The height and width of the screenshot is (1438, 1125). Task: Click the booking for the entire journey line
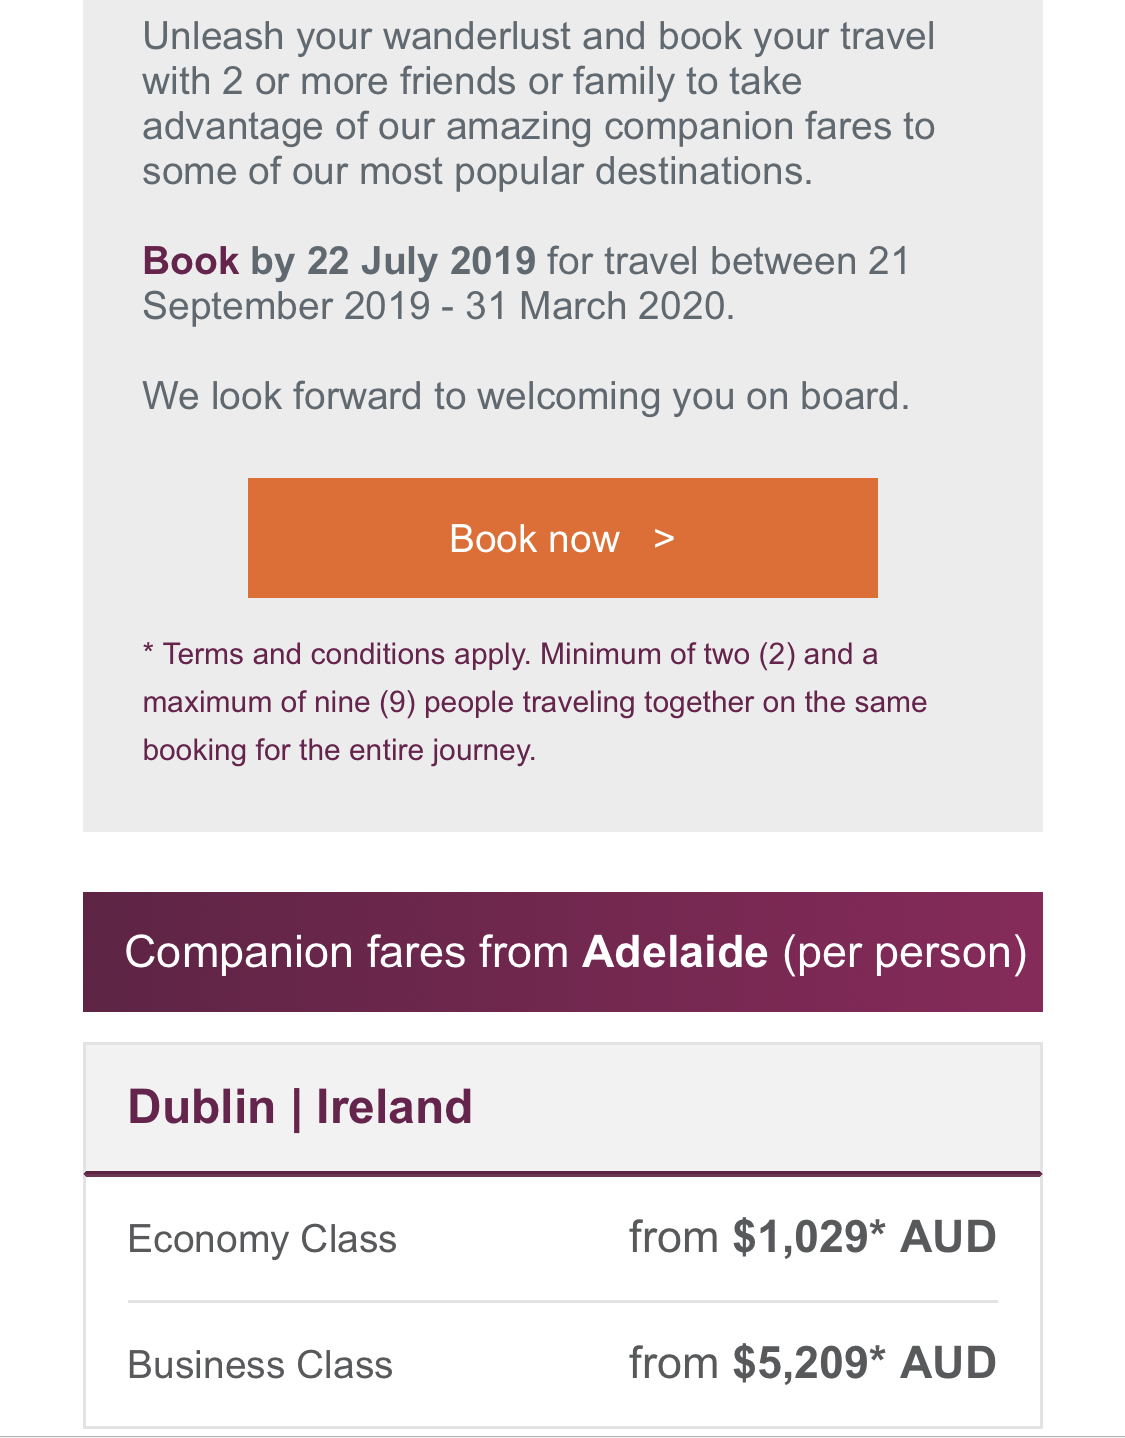tap(339, 750)
